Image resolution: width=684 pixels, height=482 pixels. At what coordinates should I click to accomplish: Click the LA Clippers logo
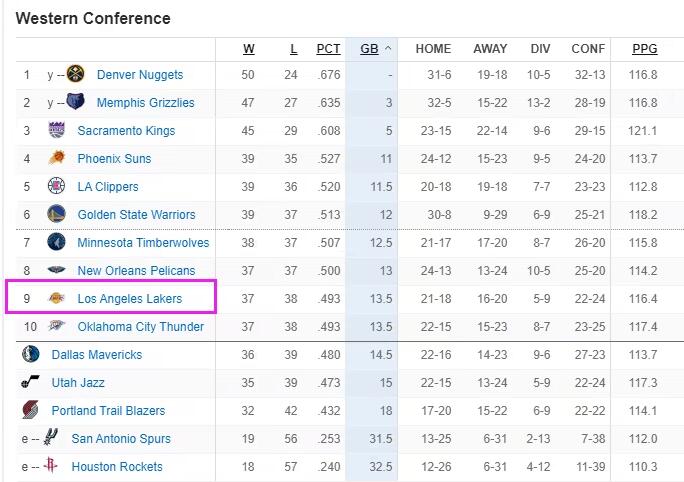[x=56, y=187]
